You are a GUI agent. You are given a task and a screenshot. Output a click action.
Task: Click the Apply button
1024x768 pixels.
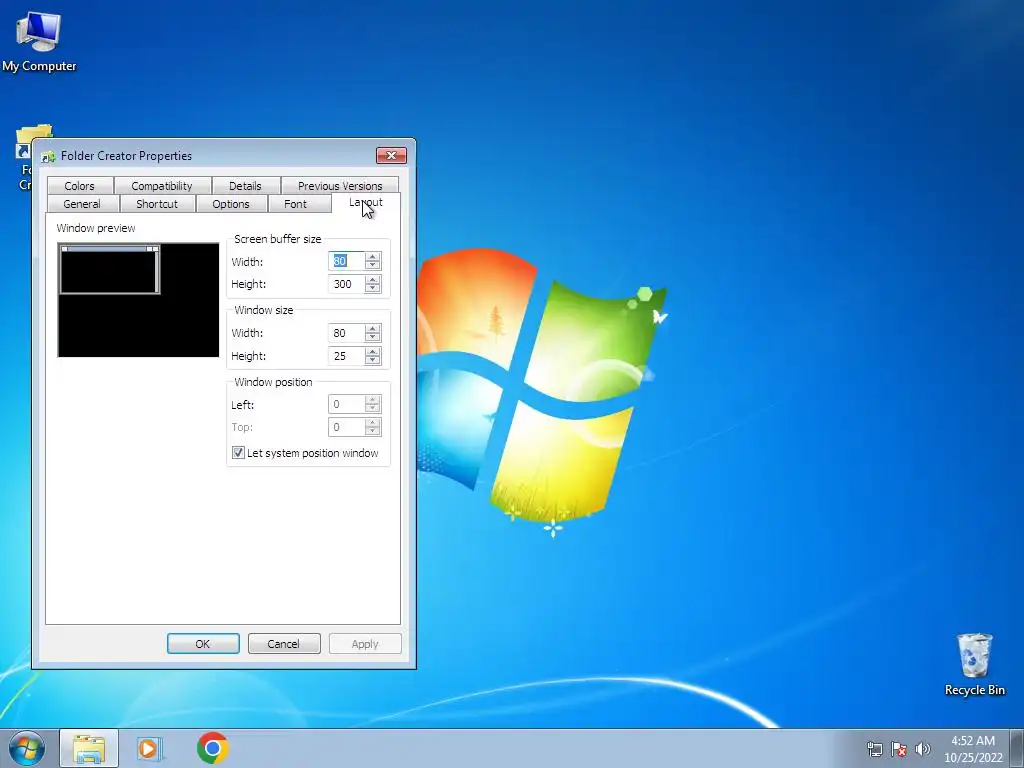tap(365, 644)
